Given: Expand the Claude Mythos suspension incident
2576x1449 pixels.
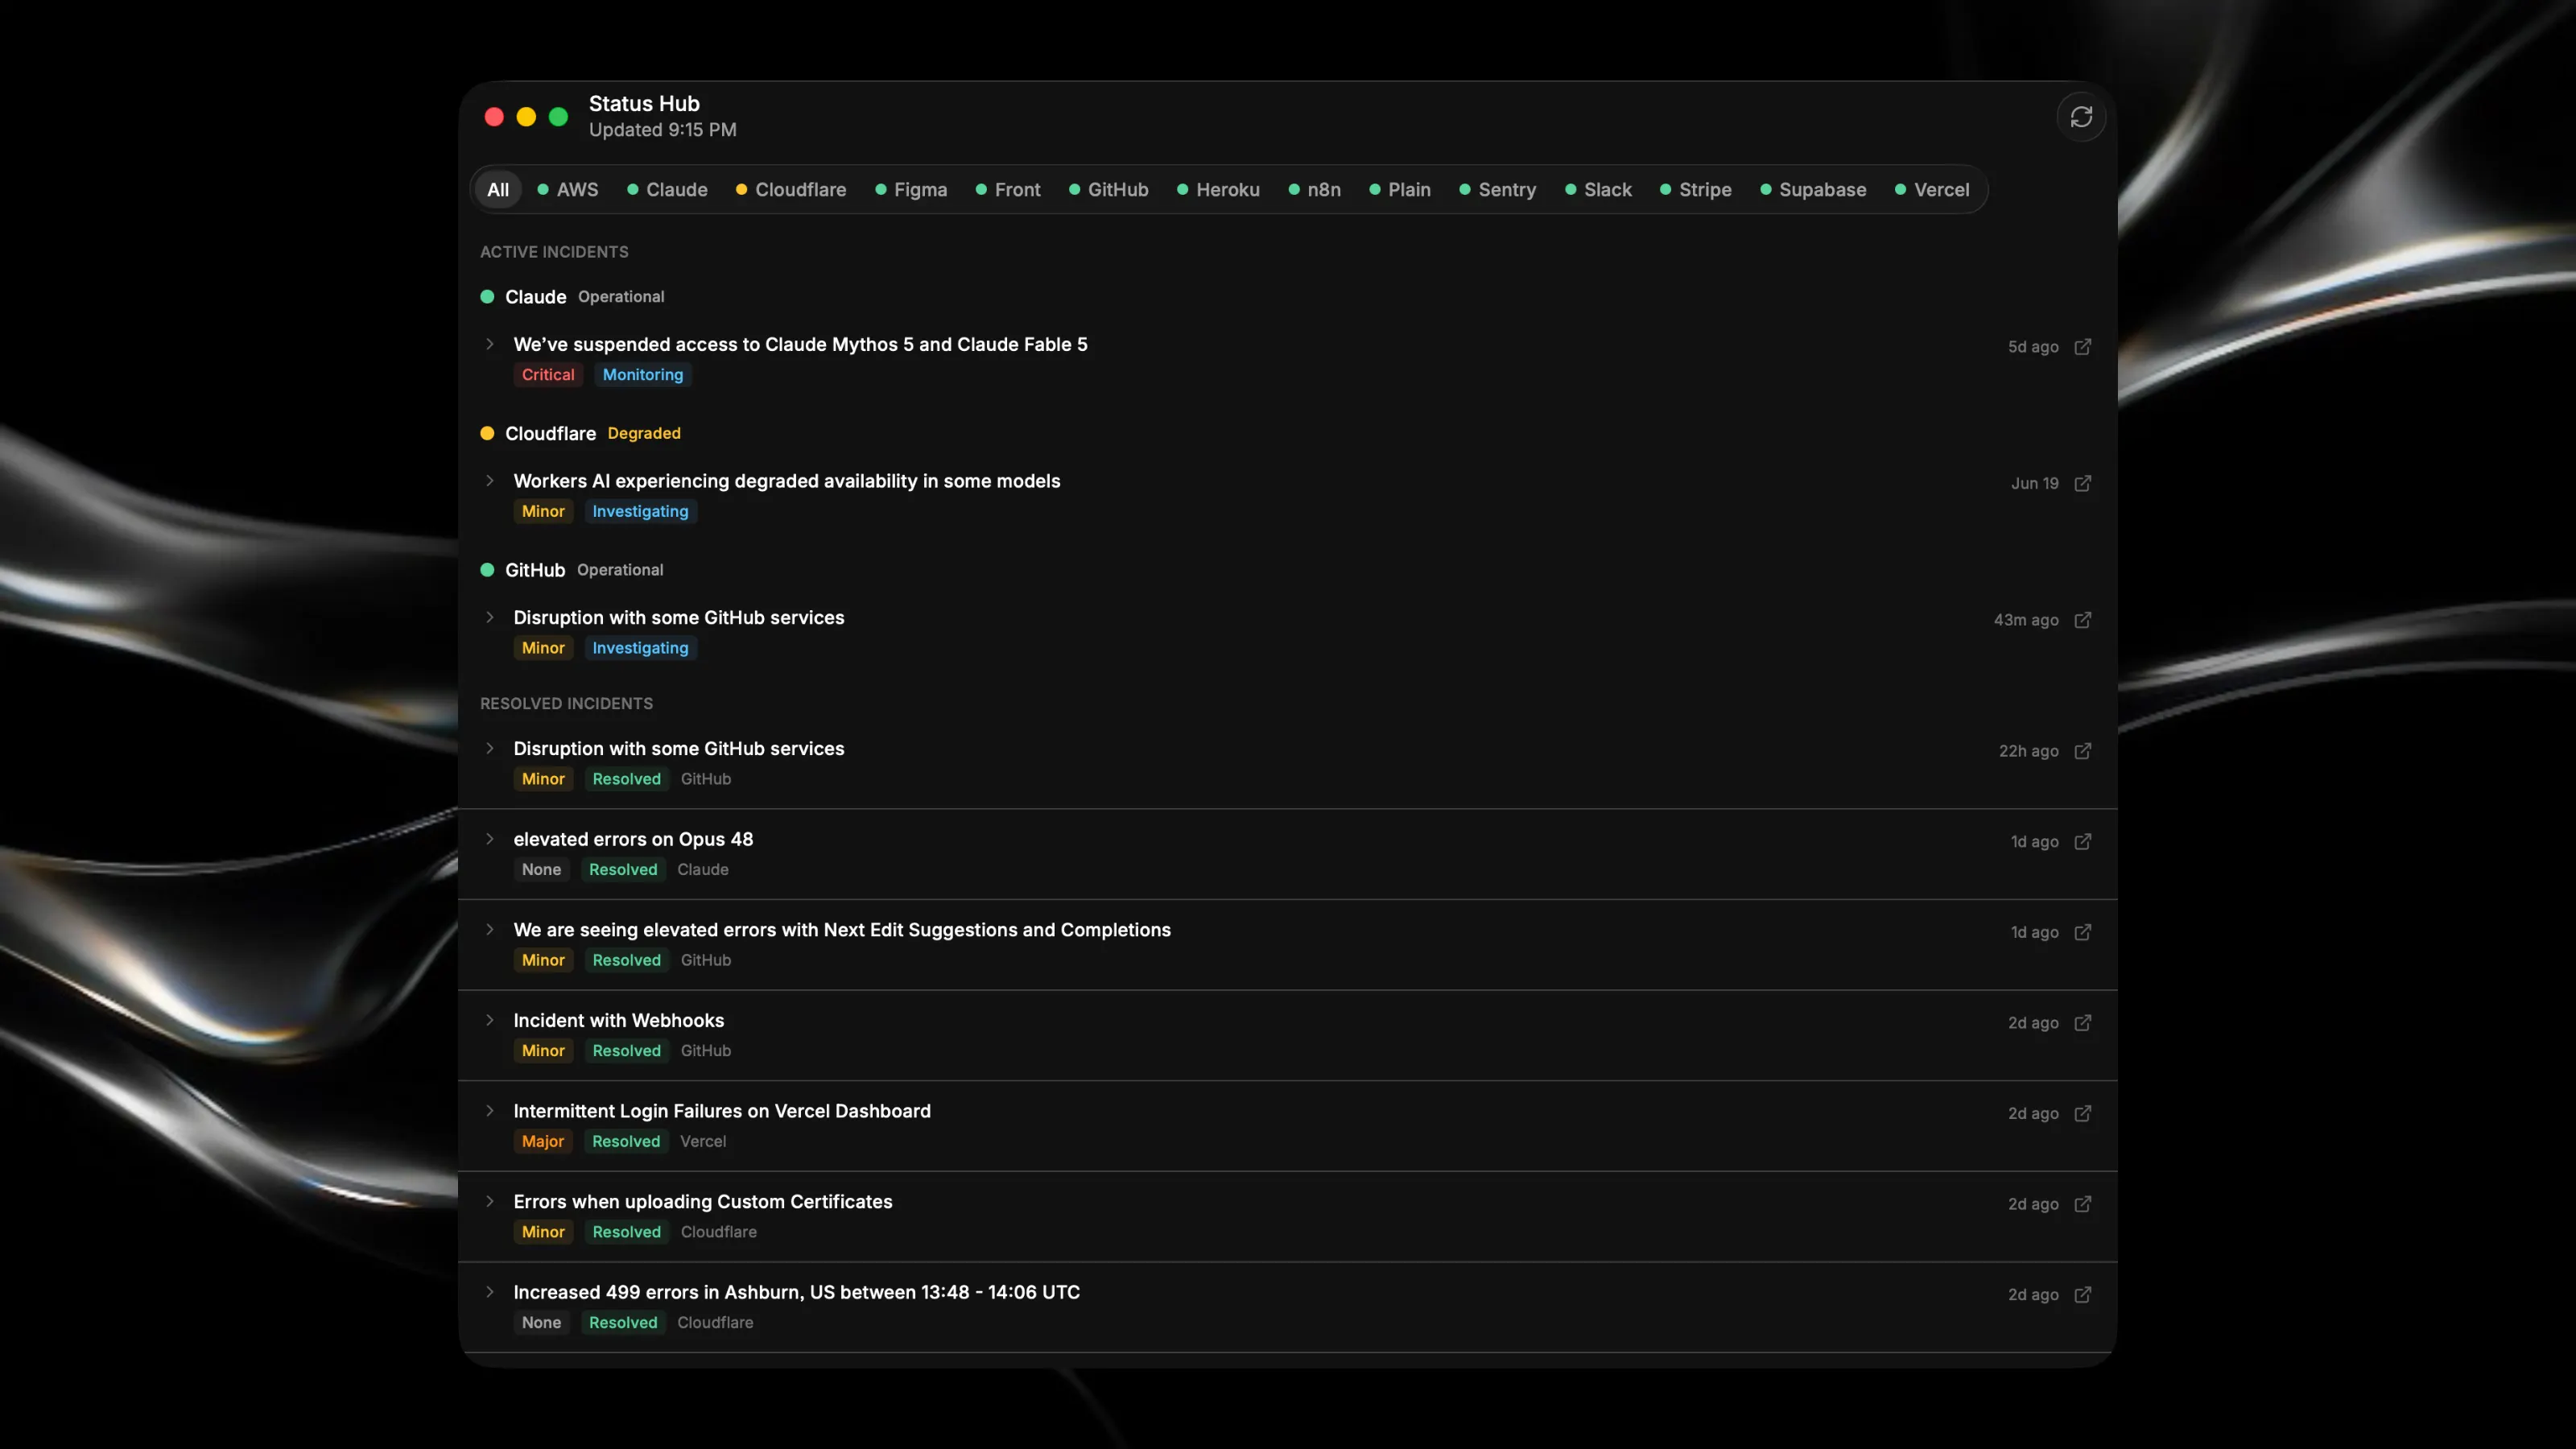Looking at the screenshot, I should click(490, 344).
